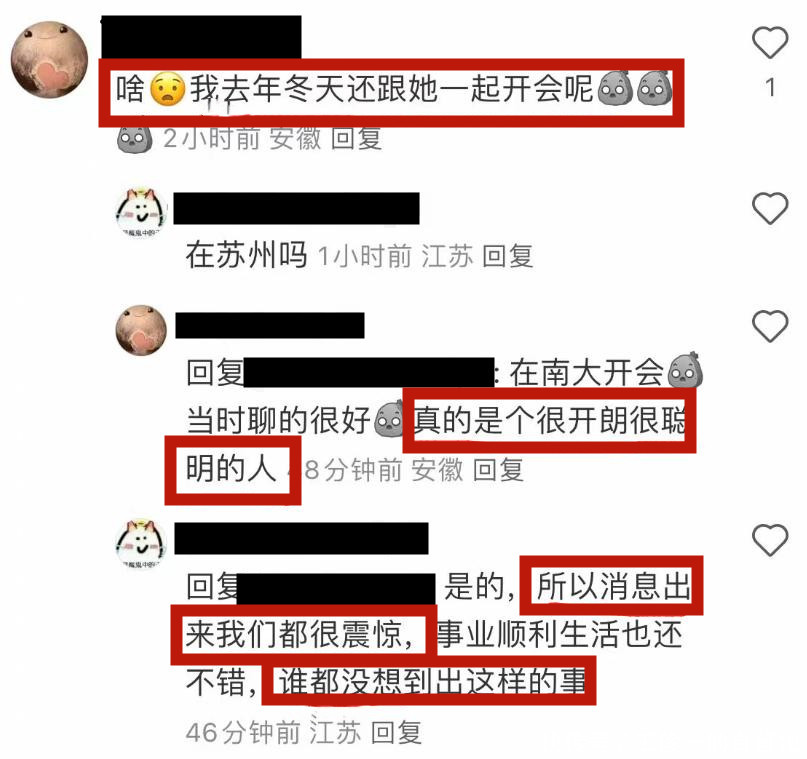This screenshot has height=759, width=807.
Task: Like the '所以消息出来我们都很震惊' reply
Action: (770, 540)
